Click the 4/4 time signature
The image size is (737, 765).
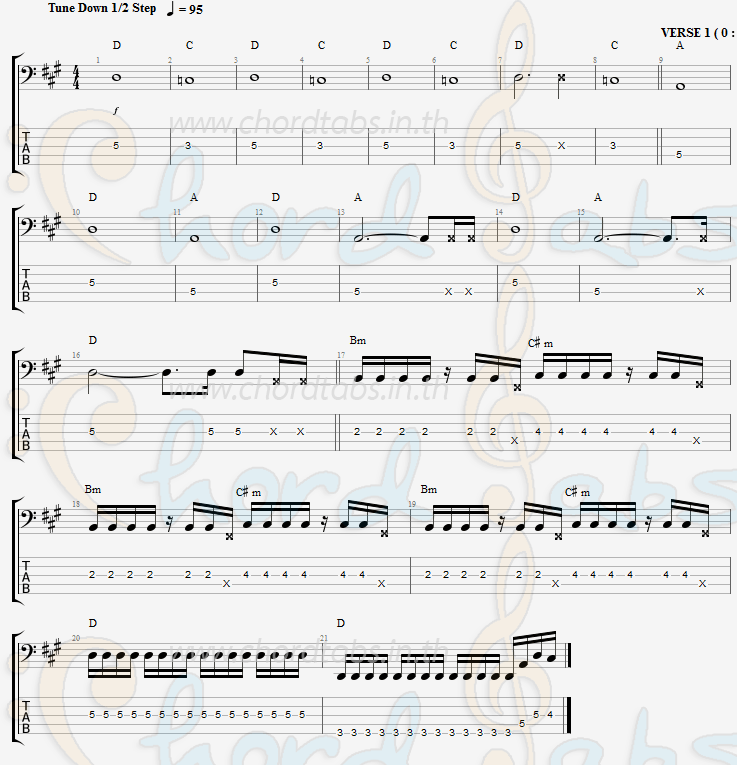click(x=75, y=78)
